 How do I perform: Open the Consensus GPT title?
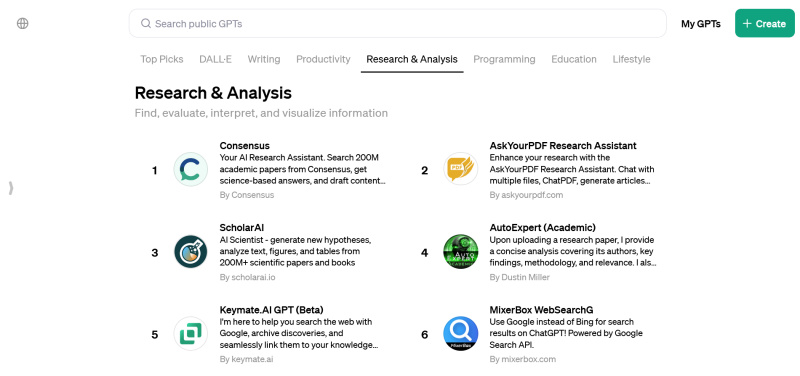coord(244,145)
